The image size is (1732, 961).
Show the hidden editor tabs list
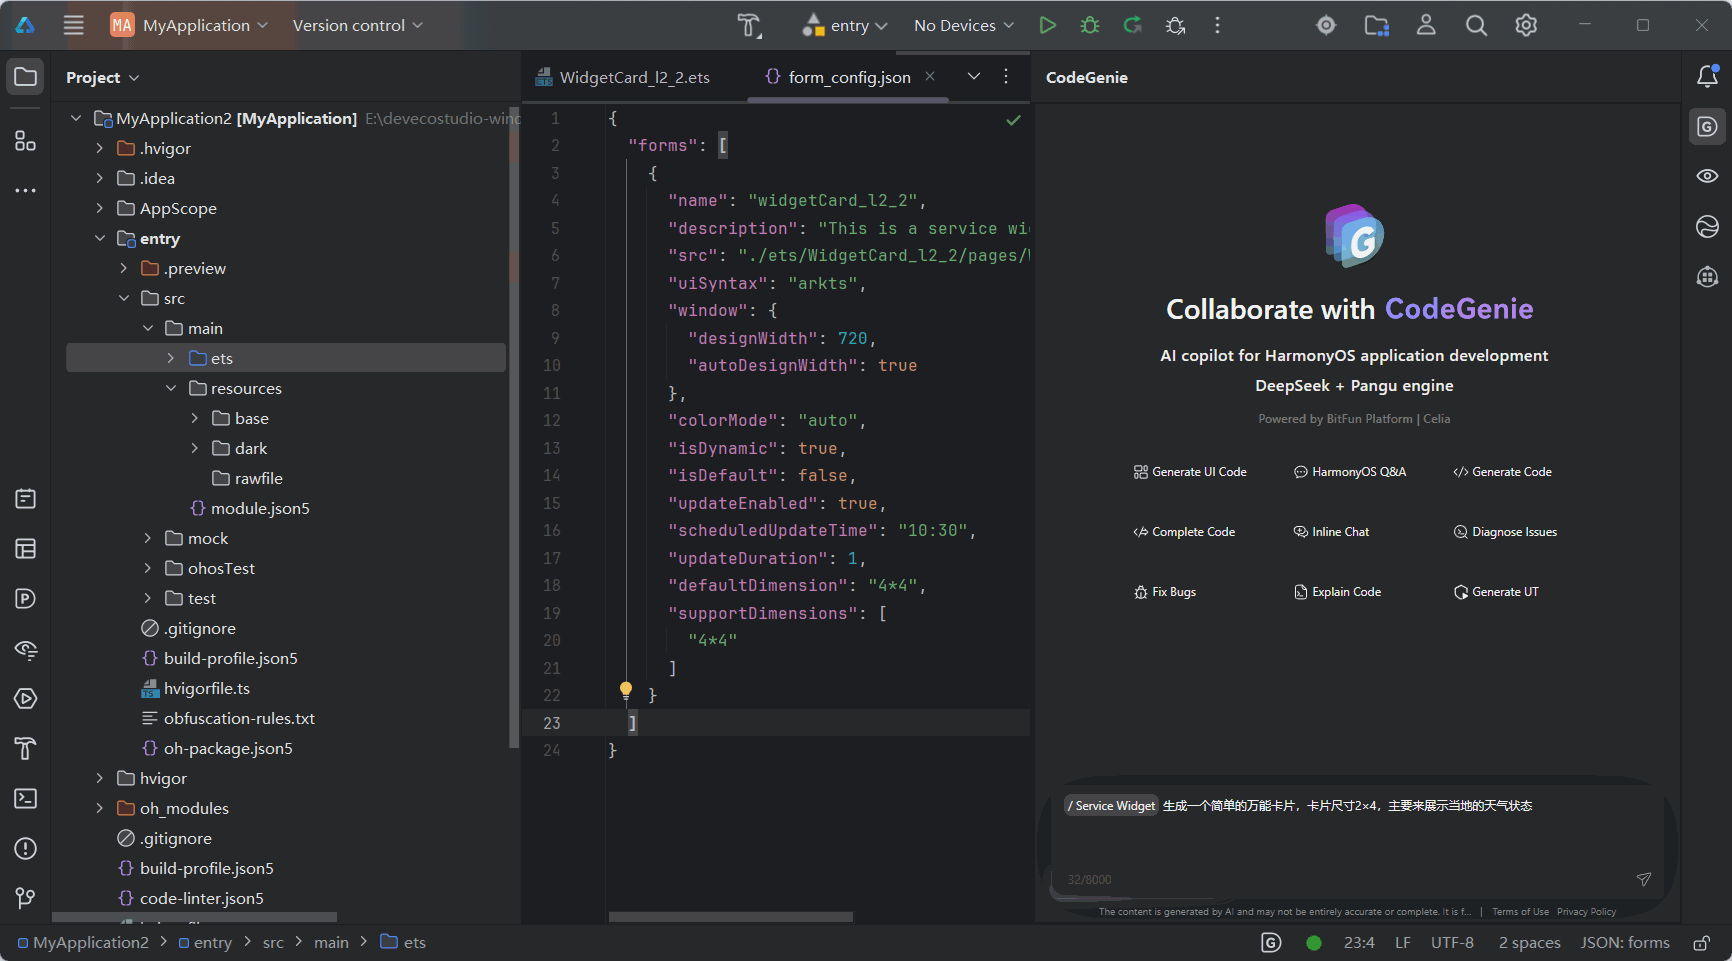(x=973, y=76)
